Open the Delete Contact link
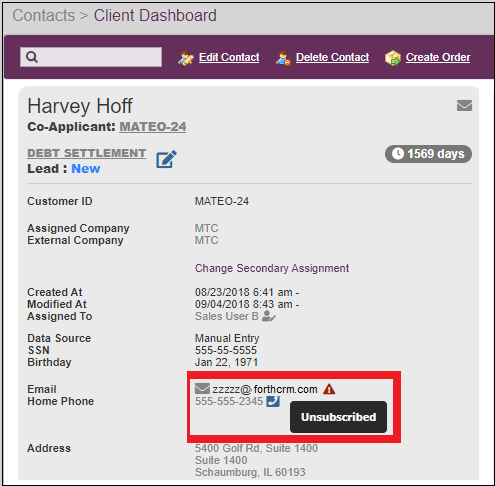495x486 pixels. (332, 57)
